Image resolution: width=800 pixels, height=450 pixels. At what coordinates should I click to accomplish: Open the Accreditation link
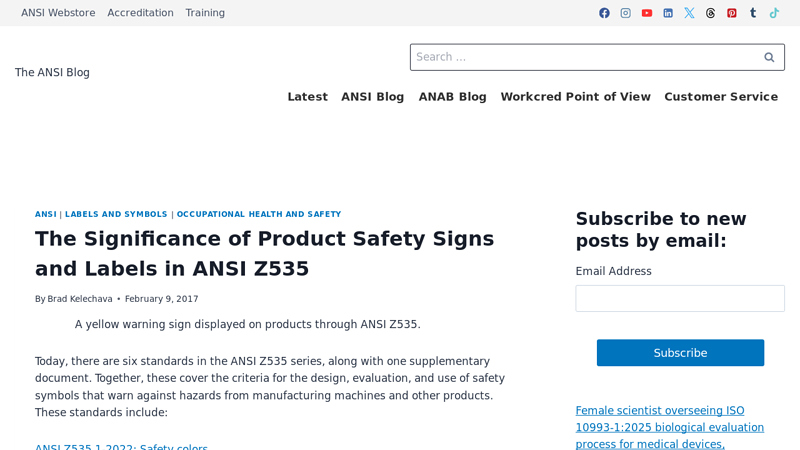(x=140, y=13)
